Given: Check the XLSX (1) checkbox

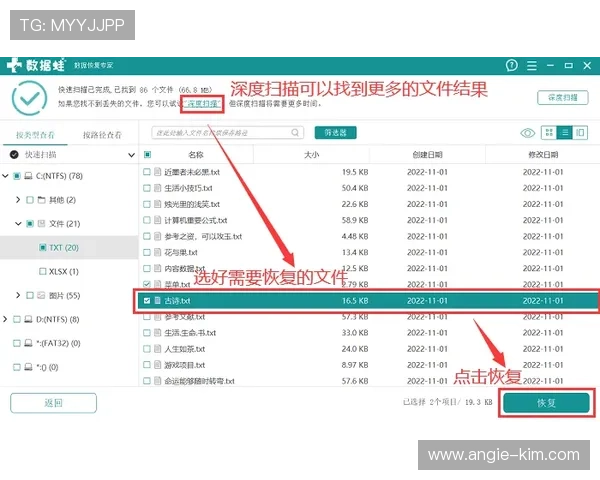Looking at the screenshot, I should [x=43, y=271].
